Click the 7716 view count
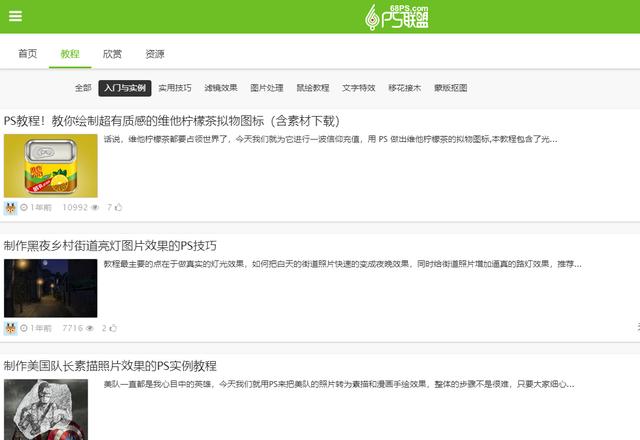 (x=73, y=328)
